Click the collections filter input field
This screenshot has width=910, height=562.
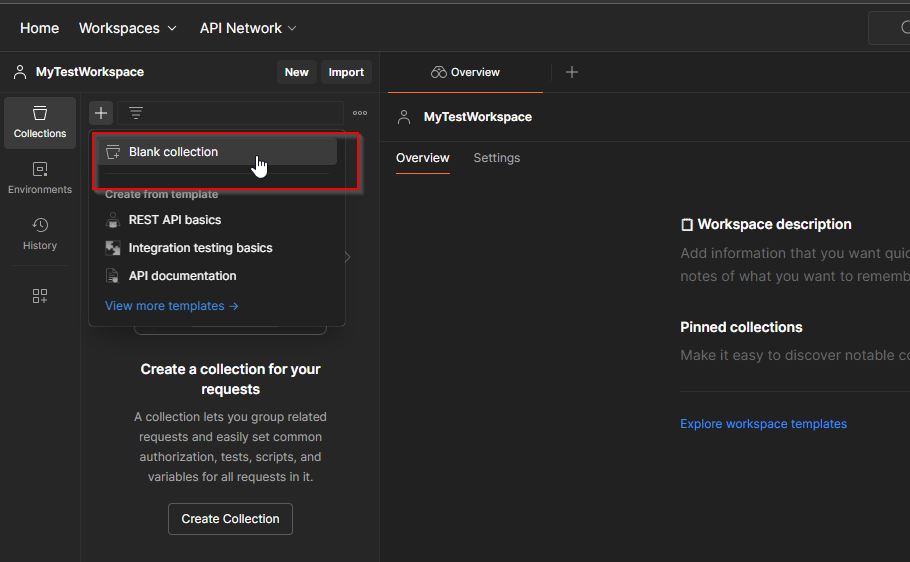pyautogui.click(x=230, y=113)
